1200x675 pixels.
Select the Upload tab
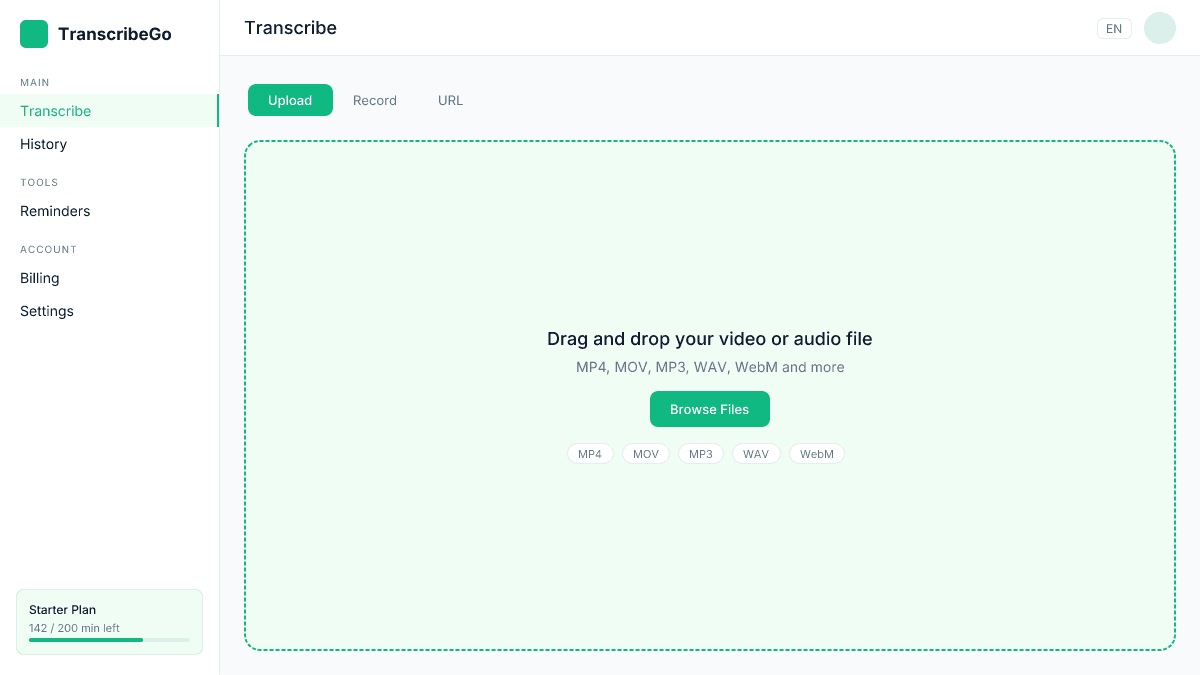(x=290, y=100)
